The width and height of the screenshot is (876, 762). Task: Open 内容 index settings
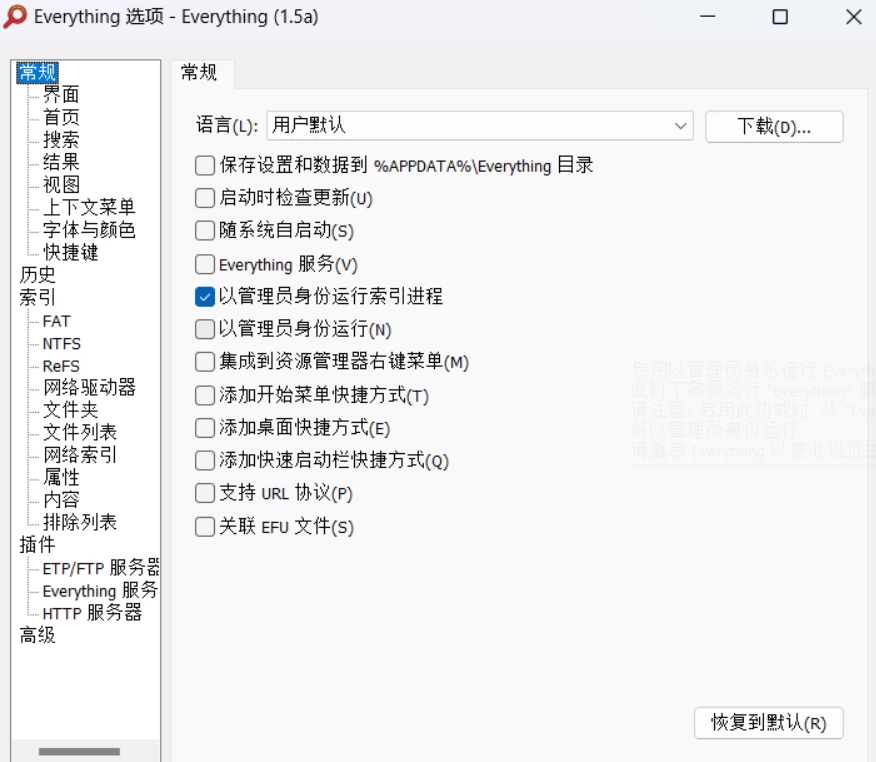pos(61,499)
